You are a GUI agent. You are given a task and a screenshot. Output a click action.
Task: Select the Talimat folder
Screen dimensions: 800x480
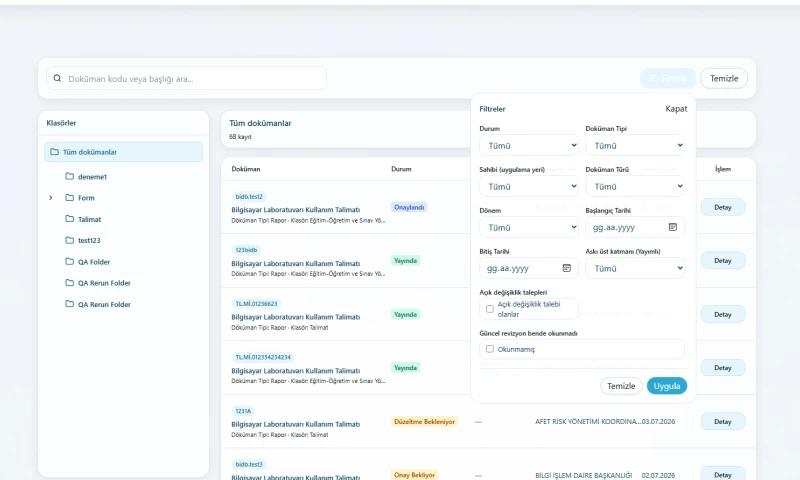tap(90, 219)
